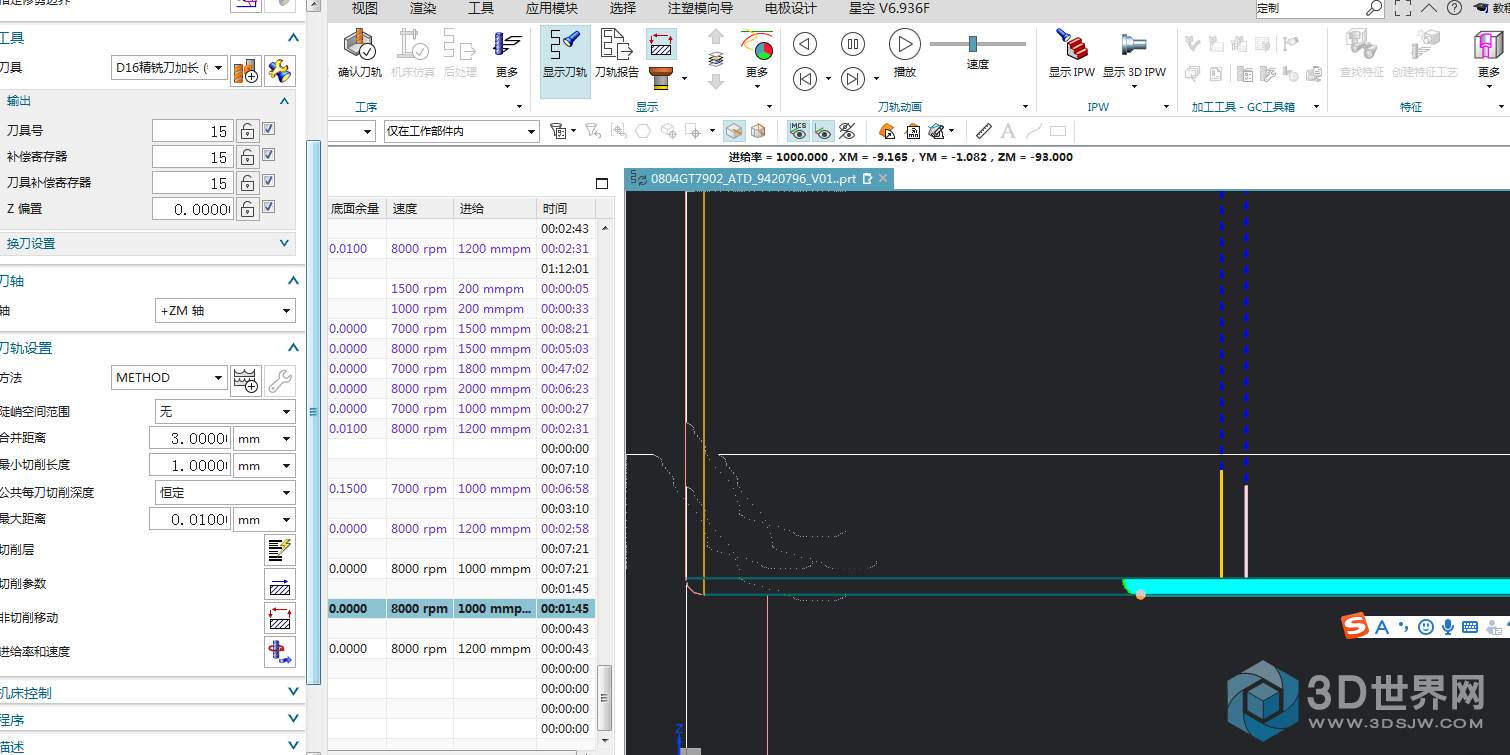Image resolution: width=1510 pixels, height=755 pixels.
Task: Open the 公共每刀切削深度 恒定 dropdown
Action: [x=225, y=492]
